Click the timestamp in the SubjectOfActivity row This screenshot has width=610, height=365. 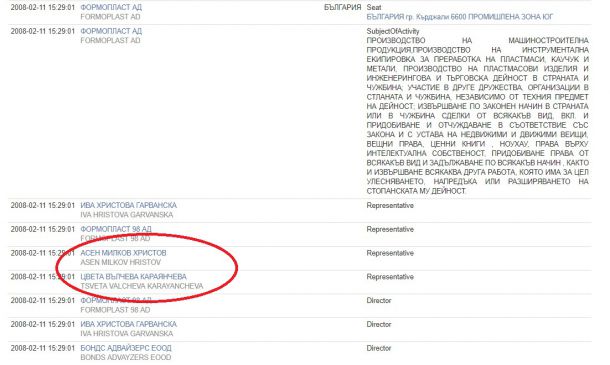click(42, 31)
